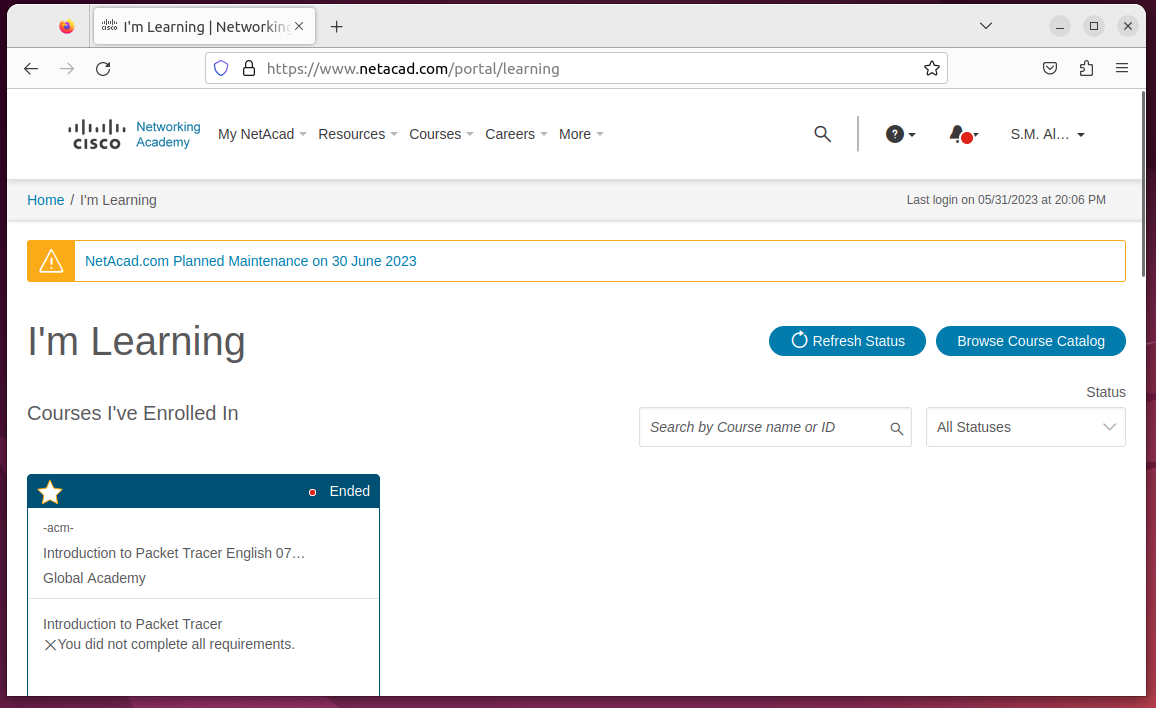Click the Cisco Networking Academy logo
Viewport: 1156px width, 708px height.
133,134
